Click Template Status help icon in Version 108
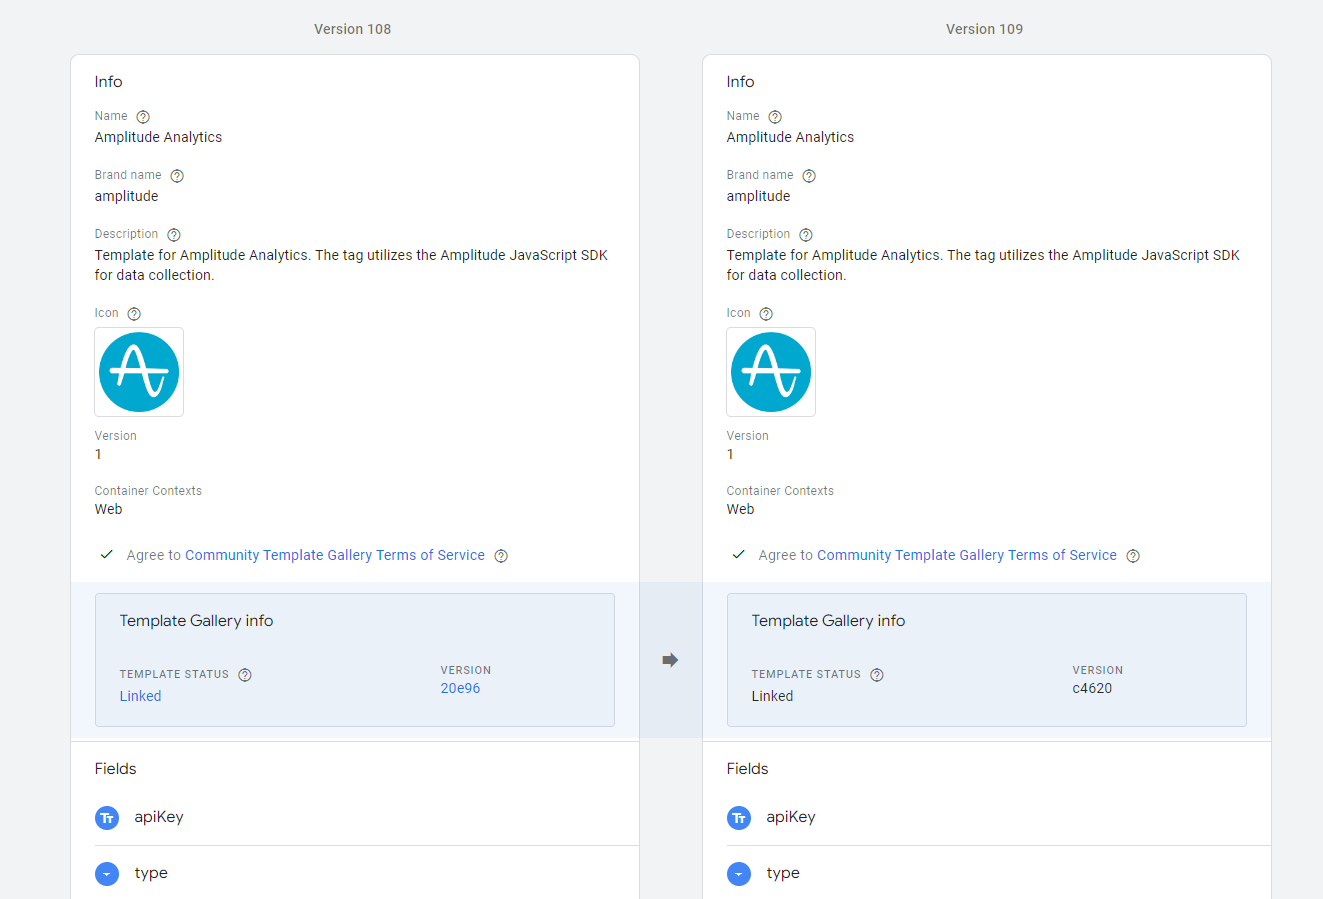Screen dimensions: 1323x899 click(x=245, y=675)
